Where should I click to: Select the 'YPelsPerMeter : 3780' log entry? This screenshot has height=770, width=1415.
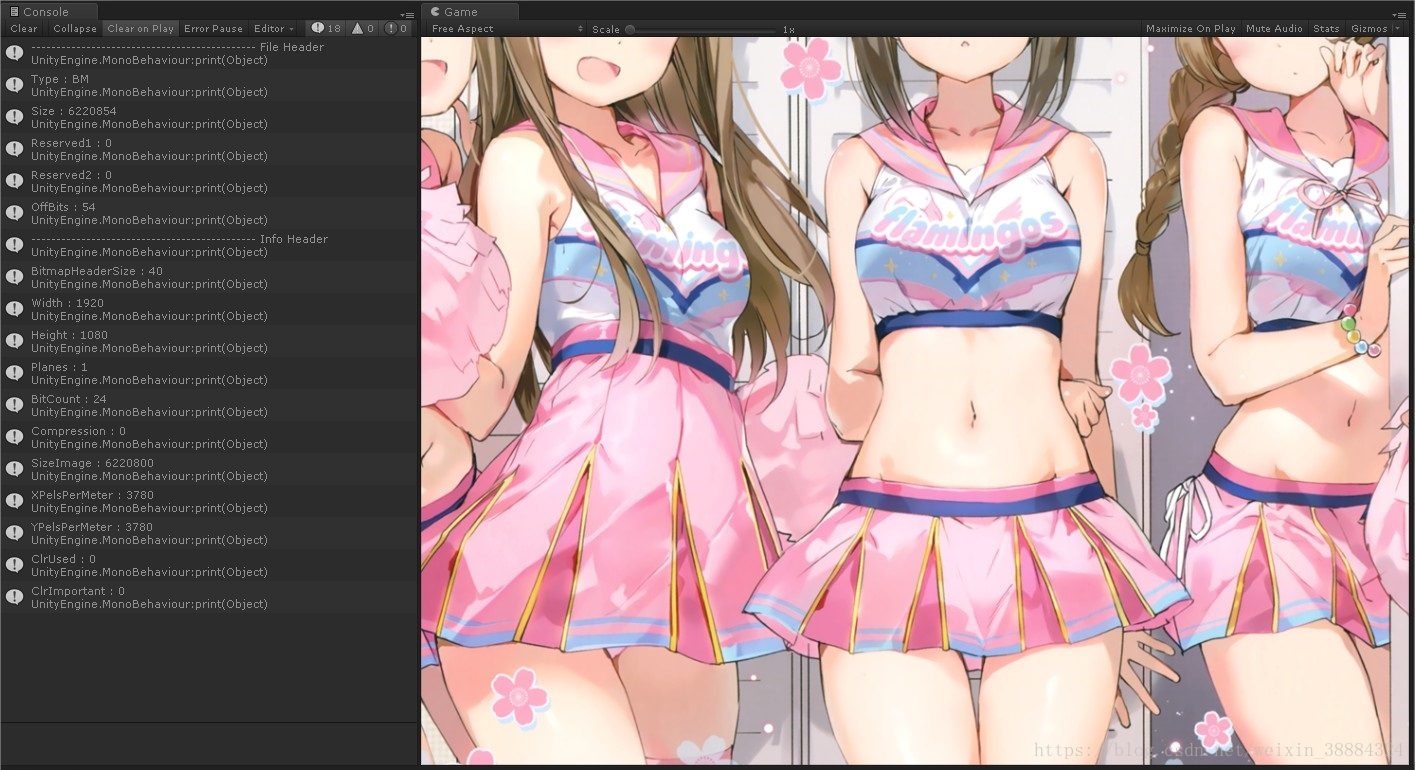(208, 533)
